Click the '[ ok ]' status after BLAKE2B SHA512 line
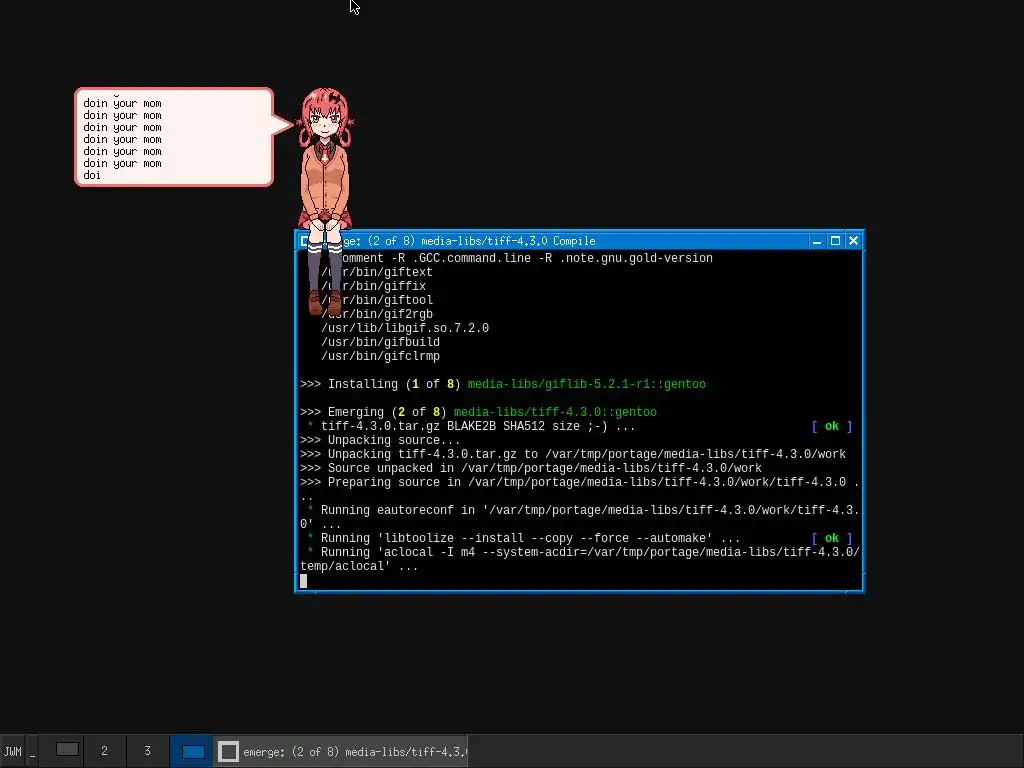The height and width of the screenshot is (768, 1024). (831, 426)
